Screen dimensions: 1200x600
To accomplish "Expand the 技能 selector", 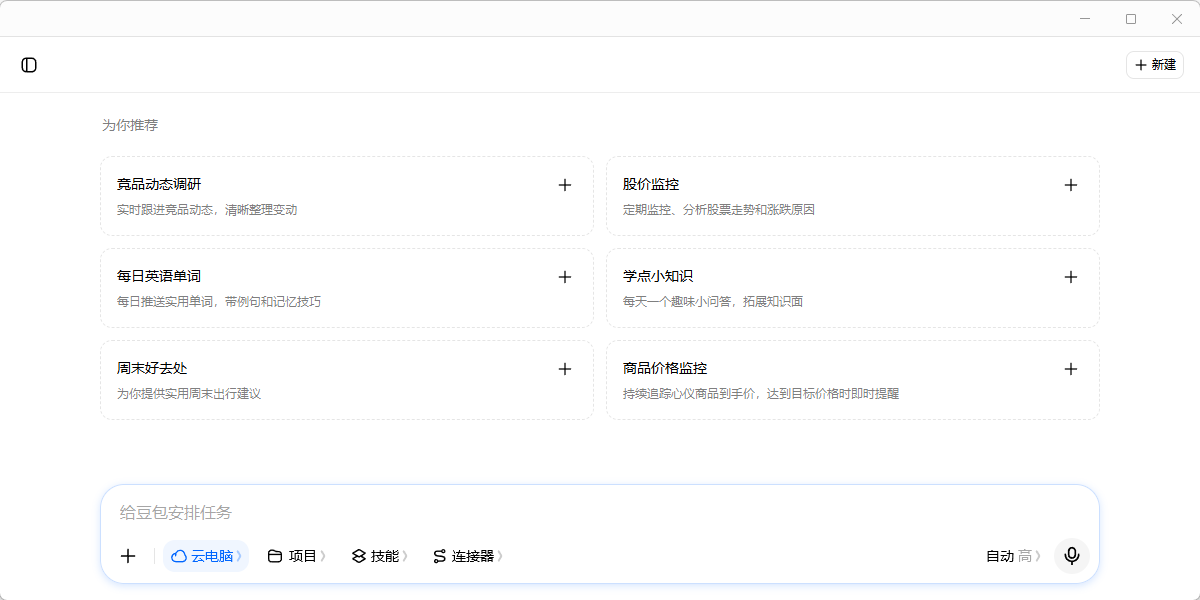I will click(380, 556).
